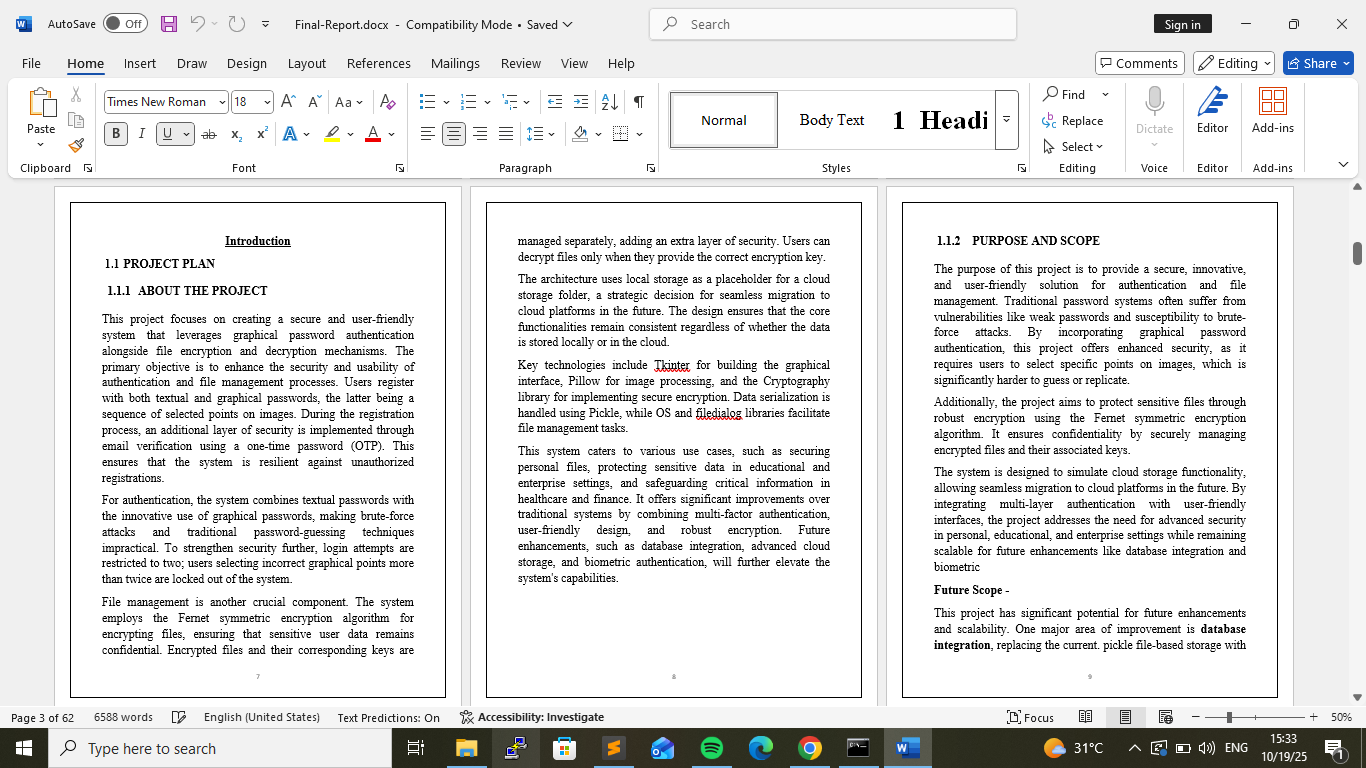Click the Clear All Formatting icon
The height and width of the screenshot is (768, 1366).
click(388, 102)
